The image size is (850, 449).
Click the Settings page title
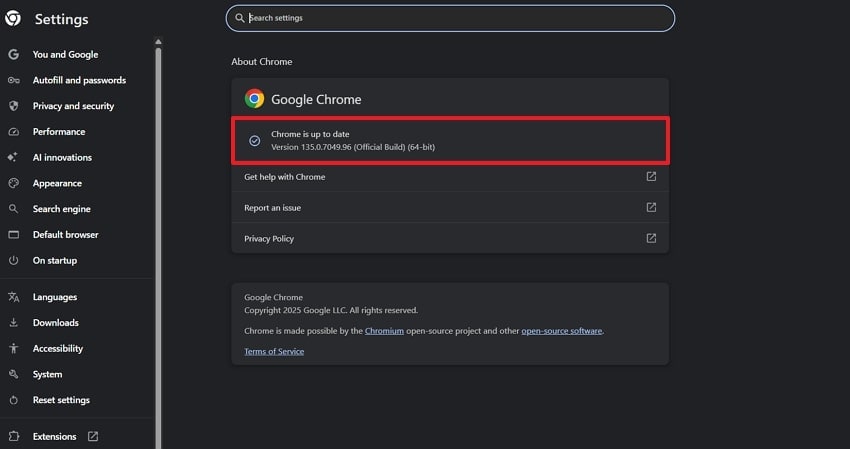61,19
